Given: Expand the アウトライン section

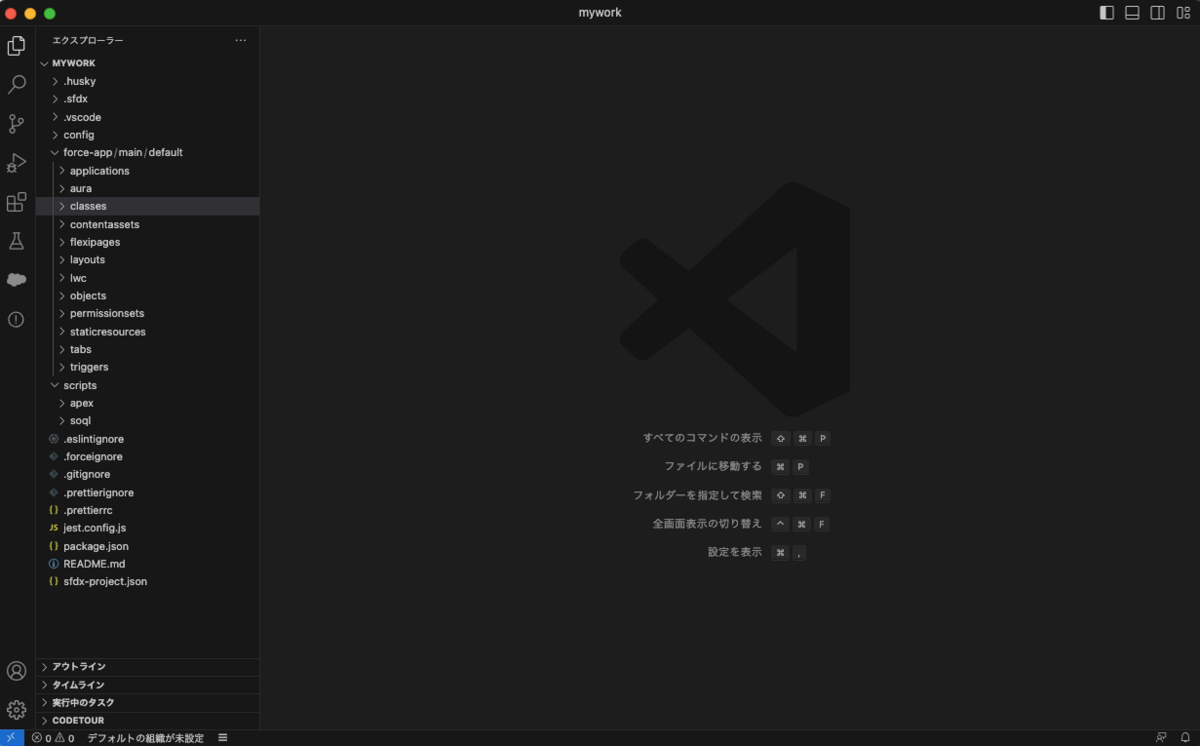Looking at the screenshot, I should click(x=148, y=667).
